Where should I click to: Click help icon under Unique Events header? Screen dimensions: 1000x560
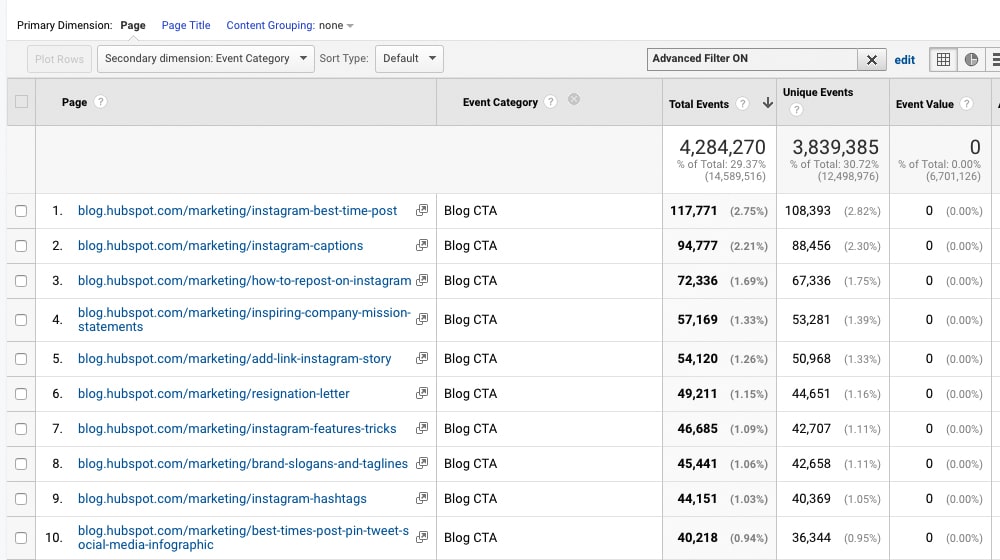796,110
